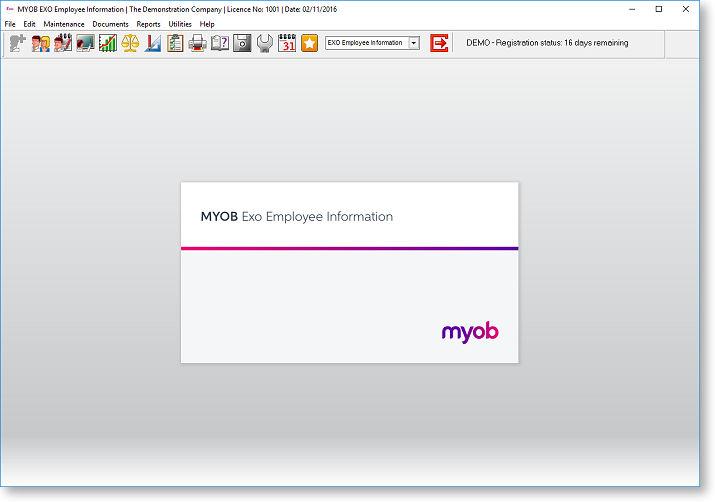Click the floppy disk backup icon
The width and height of the screenshot is (715, 502).
pyautogui.click(x=242, y=43)
